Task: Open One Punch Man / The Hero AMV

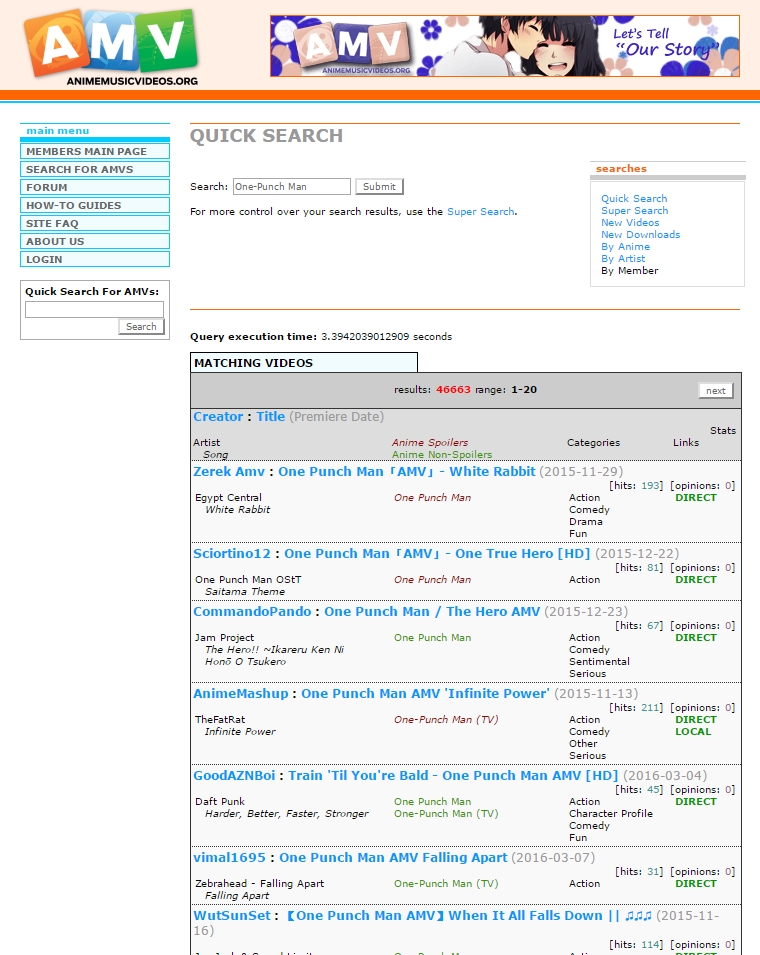Action: tap(432, 611)
